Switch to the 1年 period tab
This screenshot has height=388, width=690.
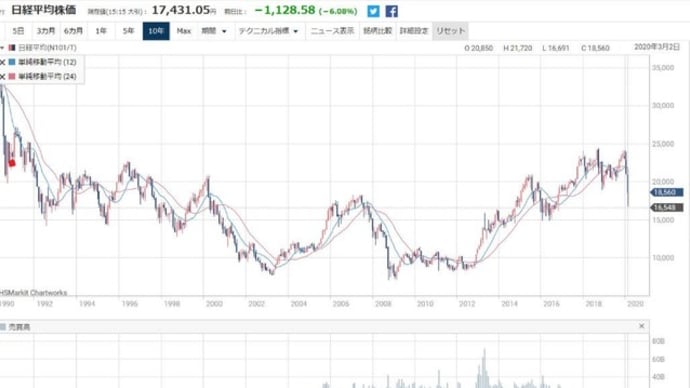pyautogui.click(x=101, y=31)
